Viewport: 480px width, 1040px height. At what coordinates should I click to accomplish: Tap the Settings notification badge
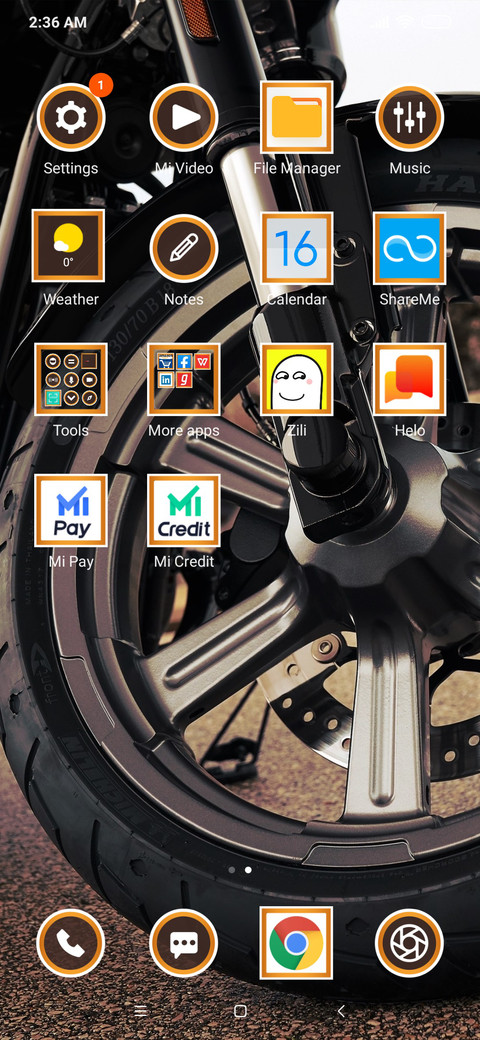(100, 85)
